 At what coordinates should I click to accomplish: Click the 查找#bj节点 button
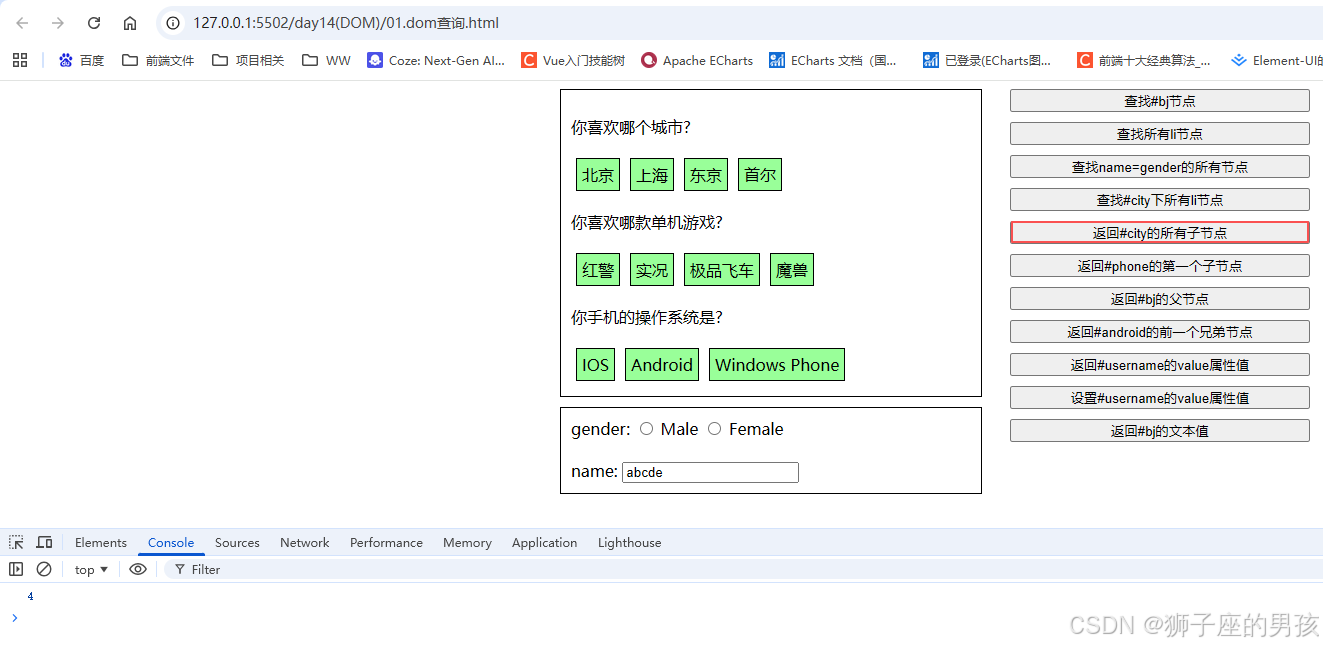(x=1160, y=100)
